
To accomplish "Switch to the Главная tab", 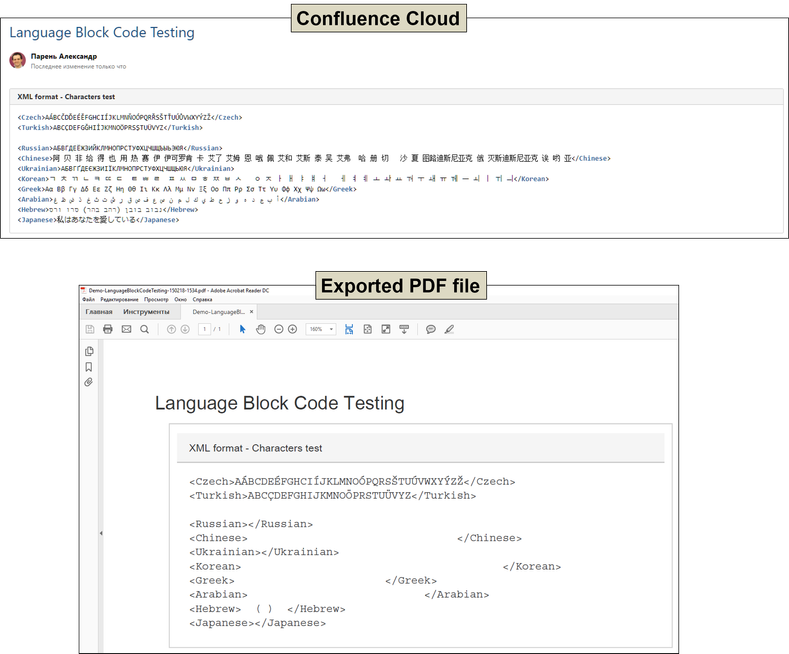I will coord(99,312).
